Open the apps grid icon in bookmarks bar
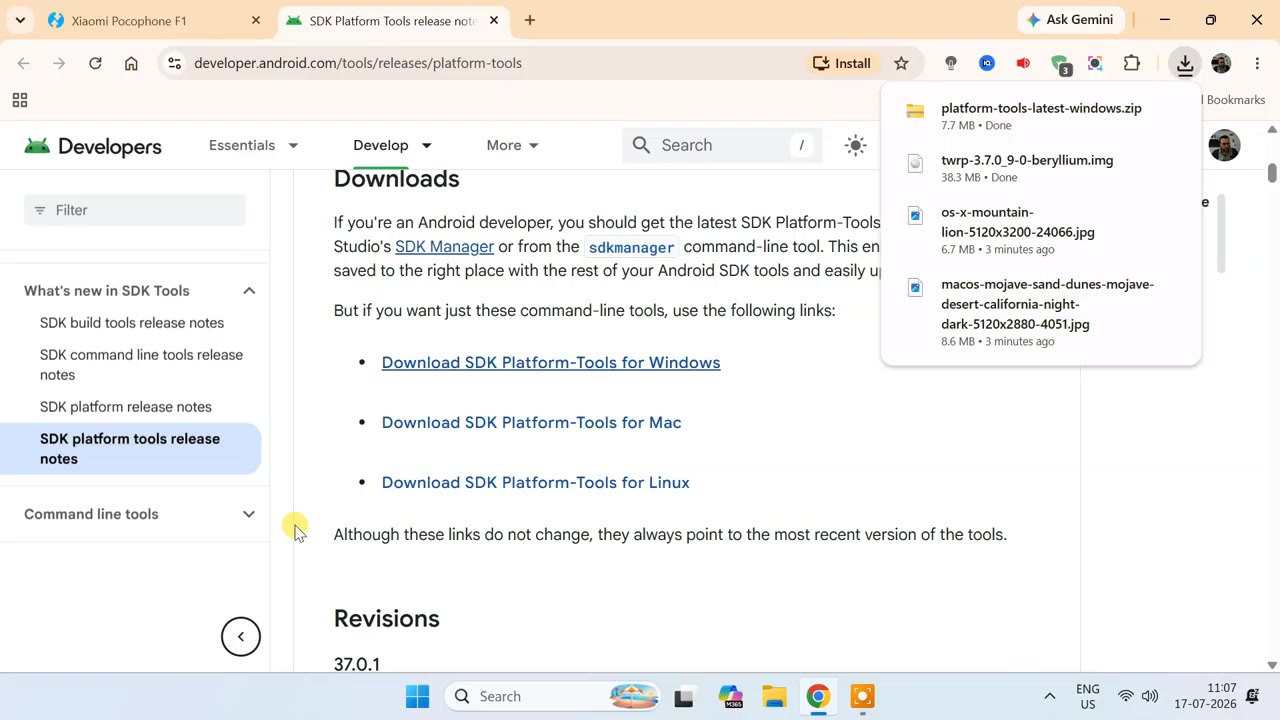This screenshot has width=1280, height=720. click(x=19, y=100)
